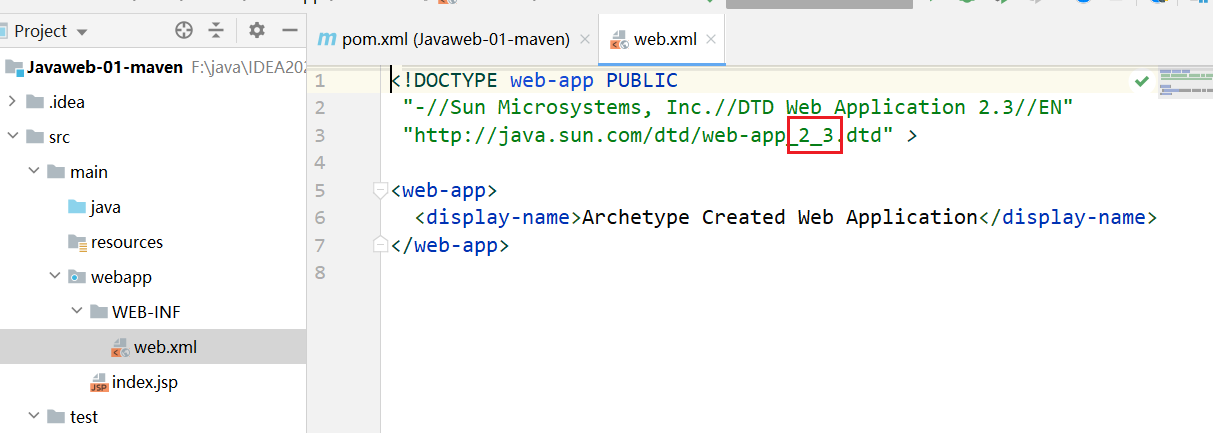This screenshot has width=1213, height=433.
Task: Click the green inspection checkmark in editor
Action: pyautogui.click(x=1141, y=80)
